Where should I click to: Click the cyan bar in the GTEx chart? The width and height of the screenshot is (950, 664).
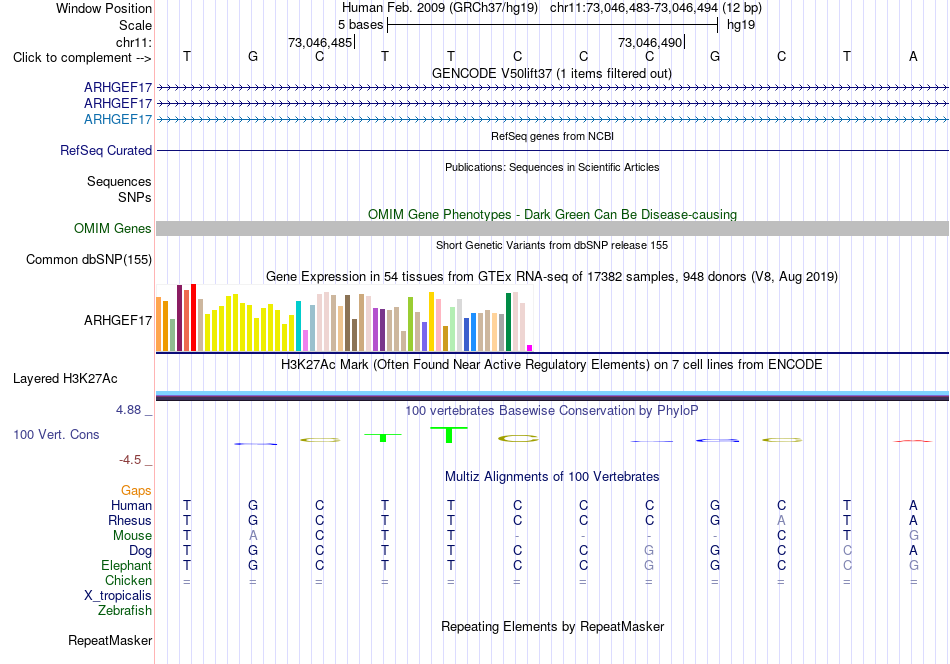click(299, 326)
